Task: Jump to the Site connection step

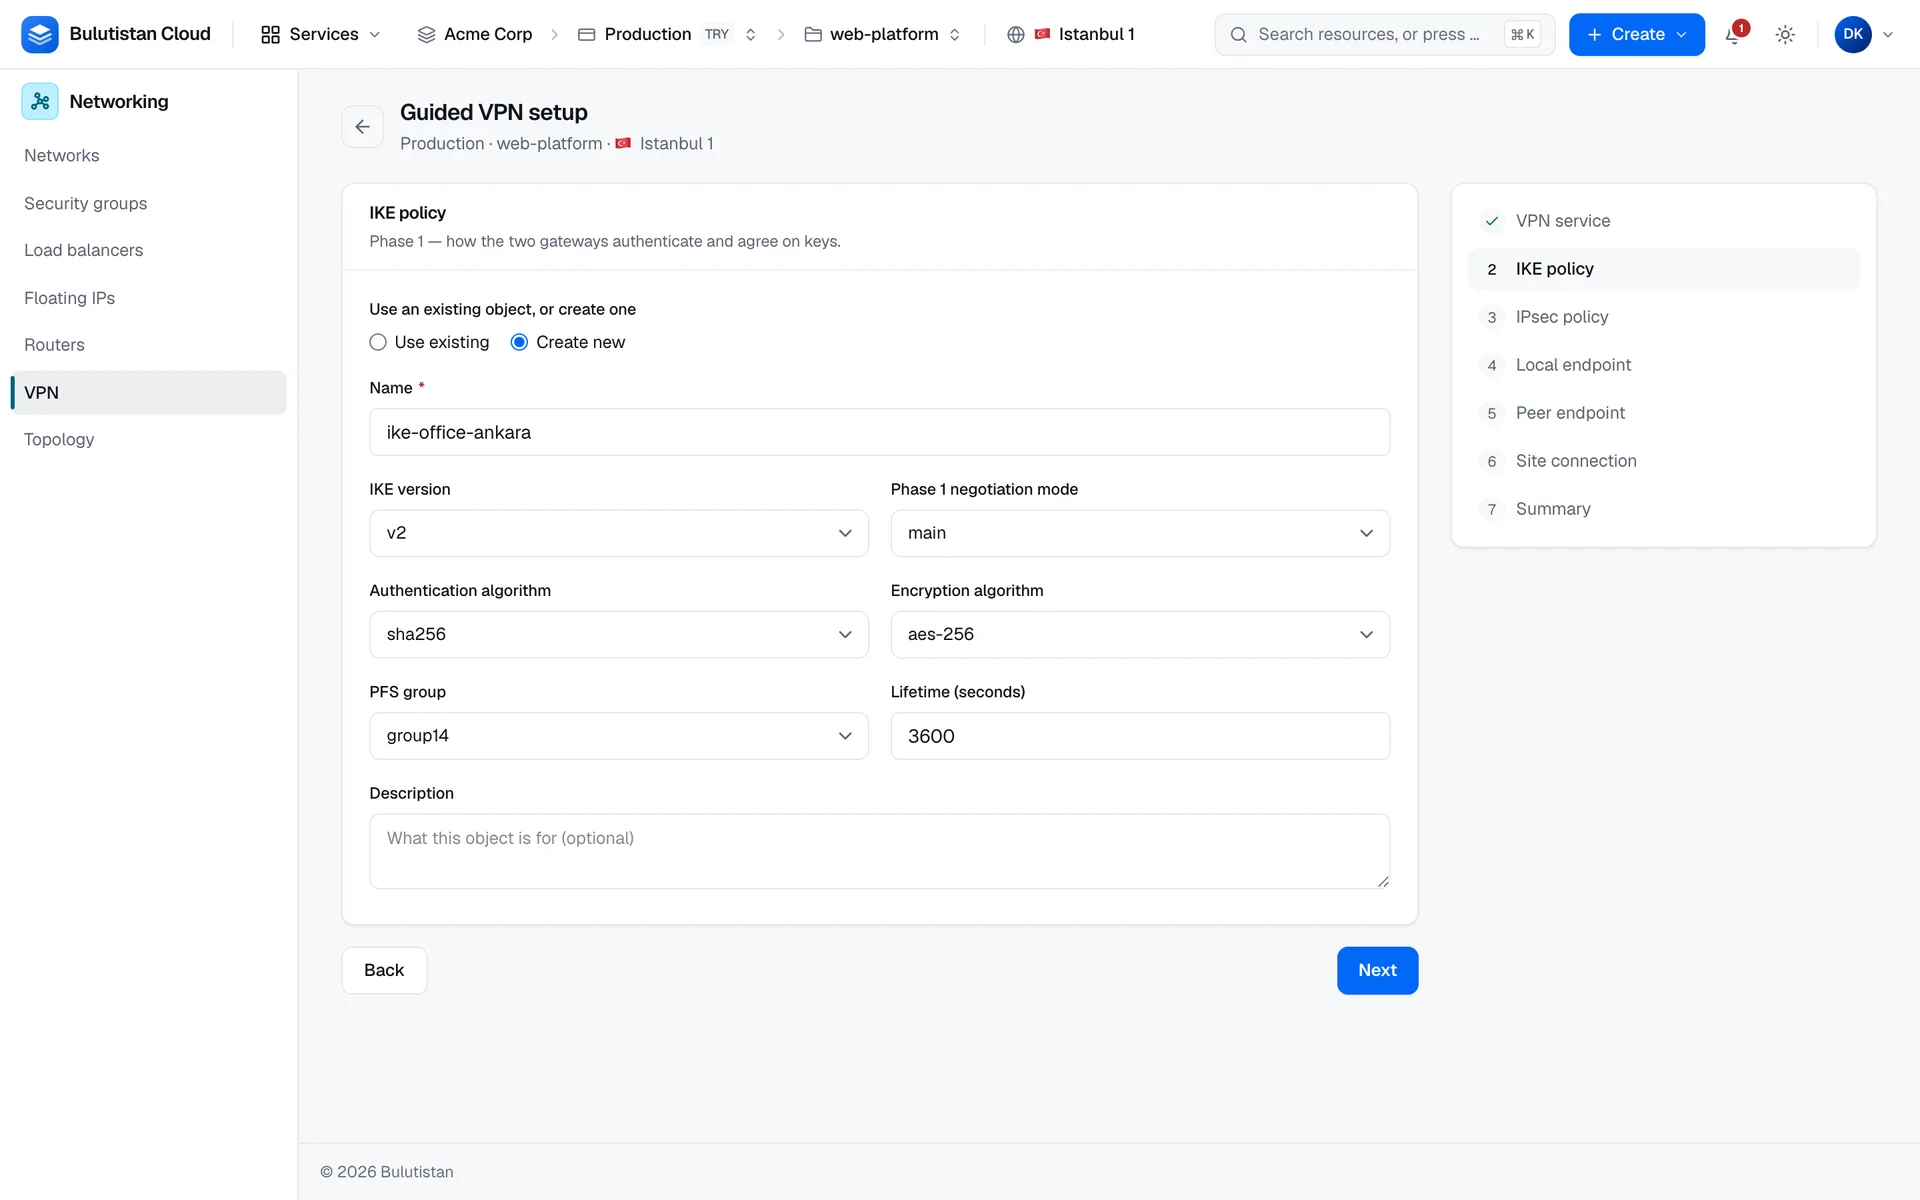Action: click(x=1663, y=461)
